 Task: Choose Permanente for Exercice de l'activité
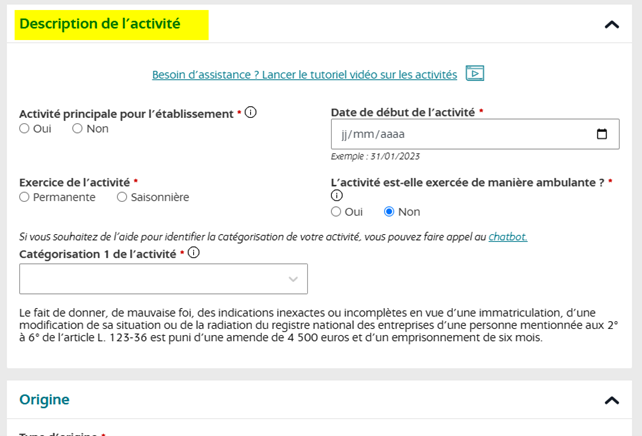pyautogui.click(x=25, y=197)
